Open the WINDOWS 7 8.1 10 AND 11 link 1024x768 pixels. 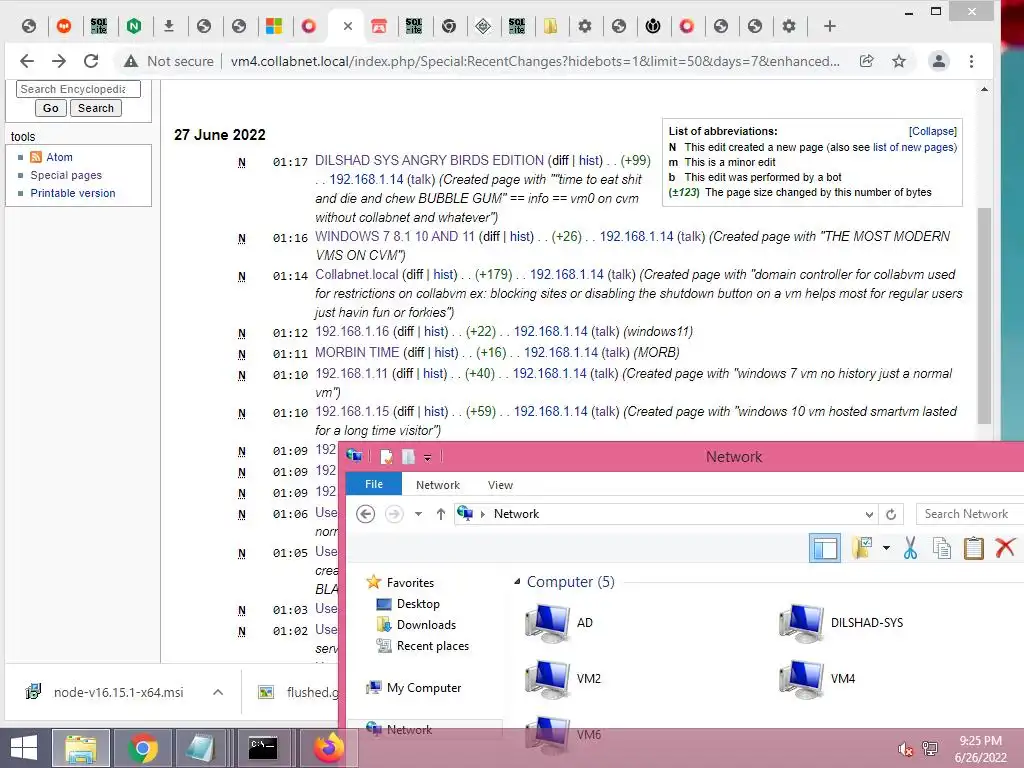394,236
